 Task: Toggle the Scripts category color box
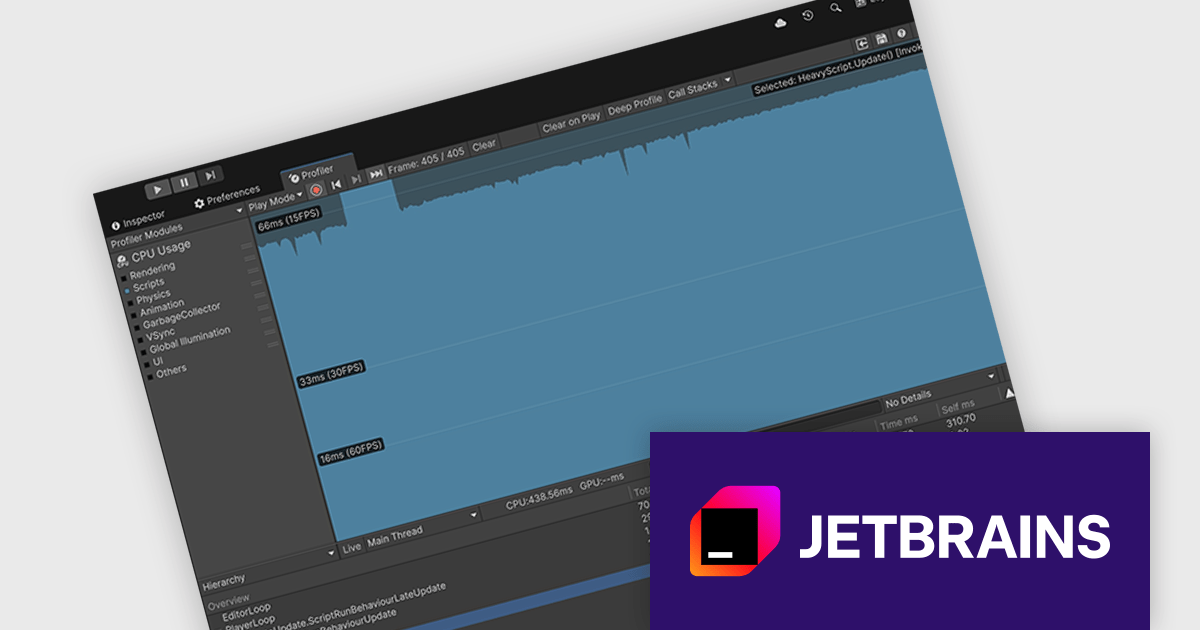[x=127, y=290]
